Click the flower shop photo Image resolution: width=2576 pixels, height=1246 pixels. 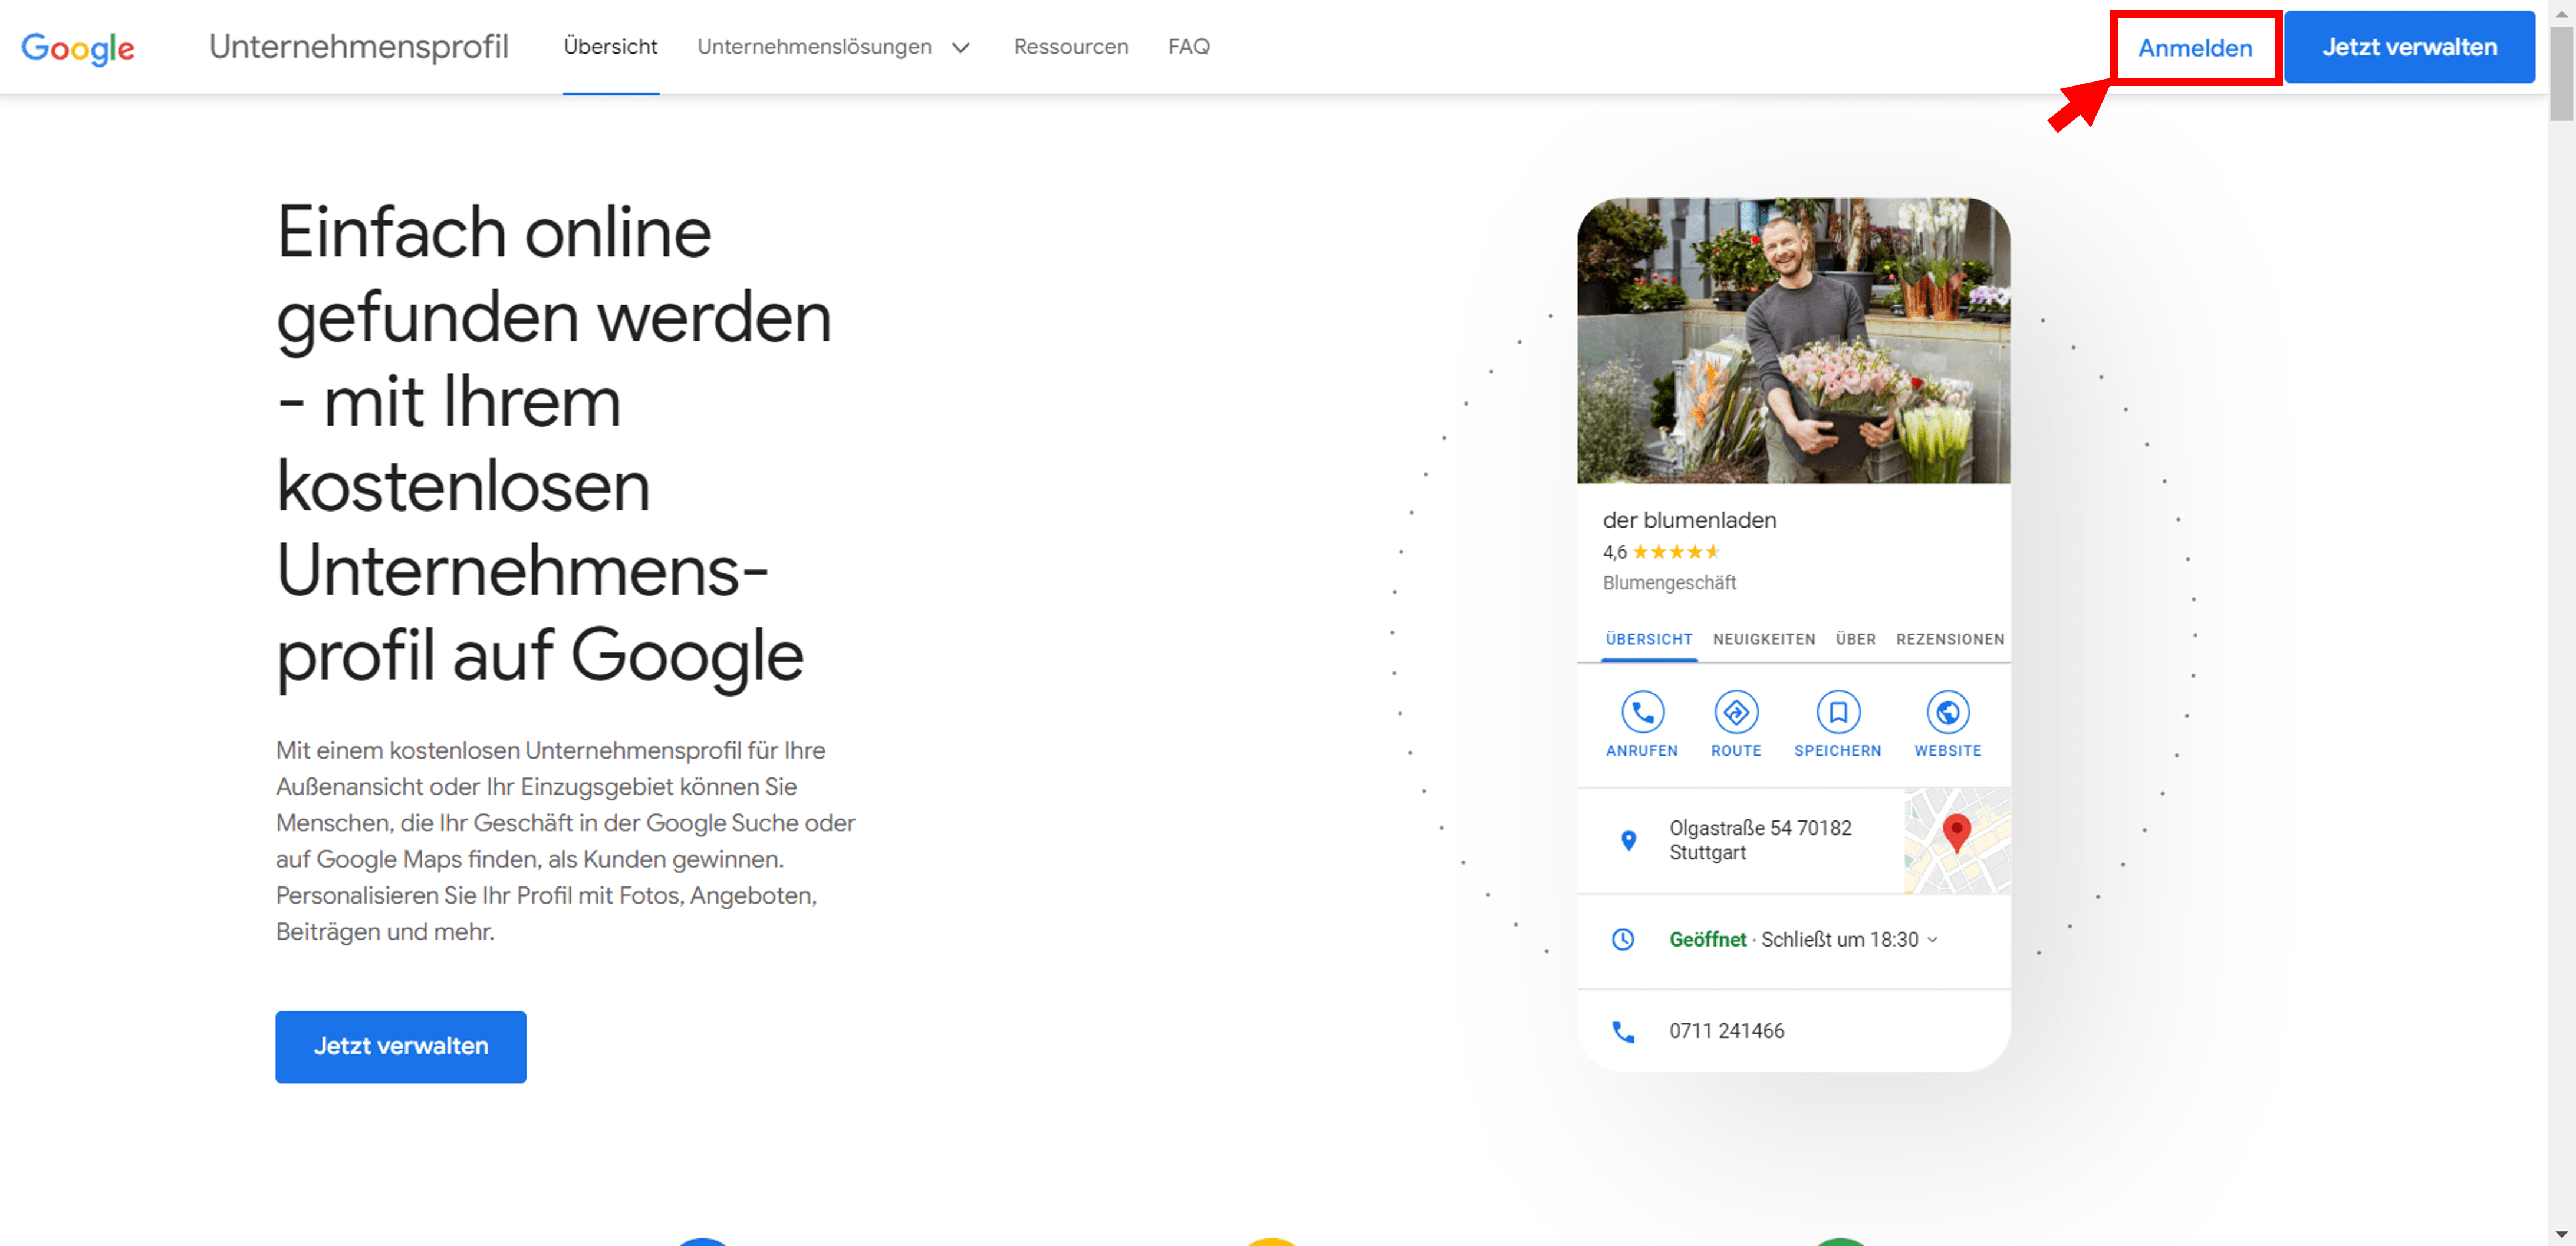(x=1793, y=341)
